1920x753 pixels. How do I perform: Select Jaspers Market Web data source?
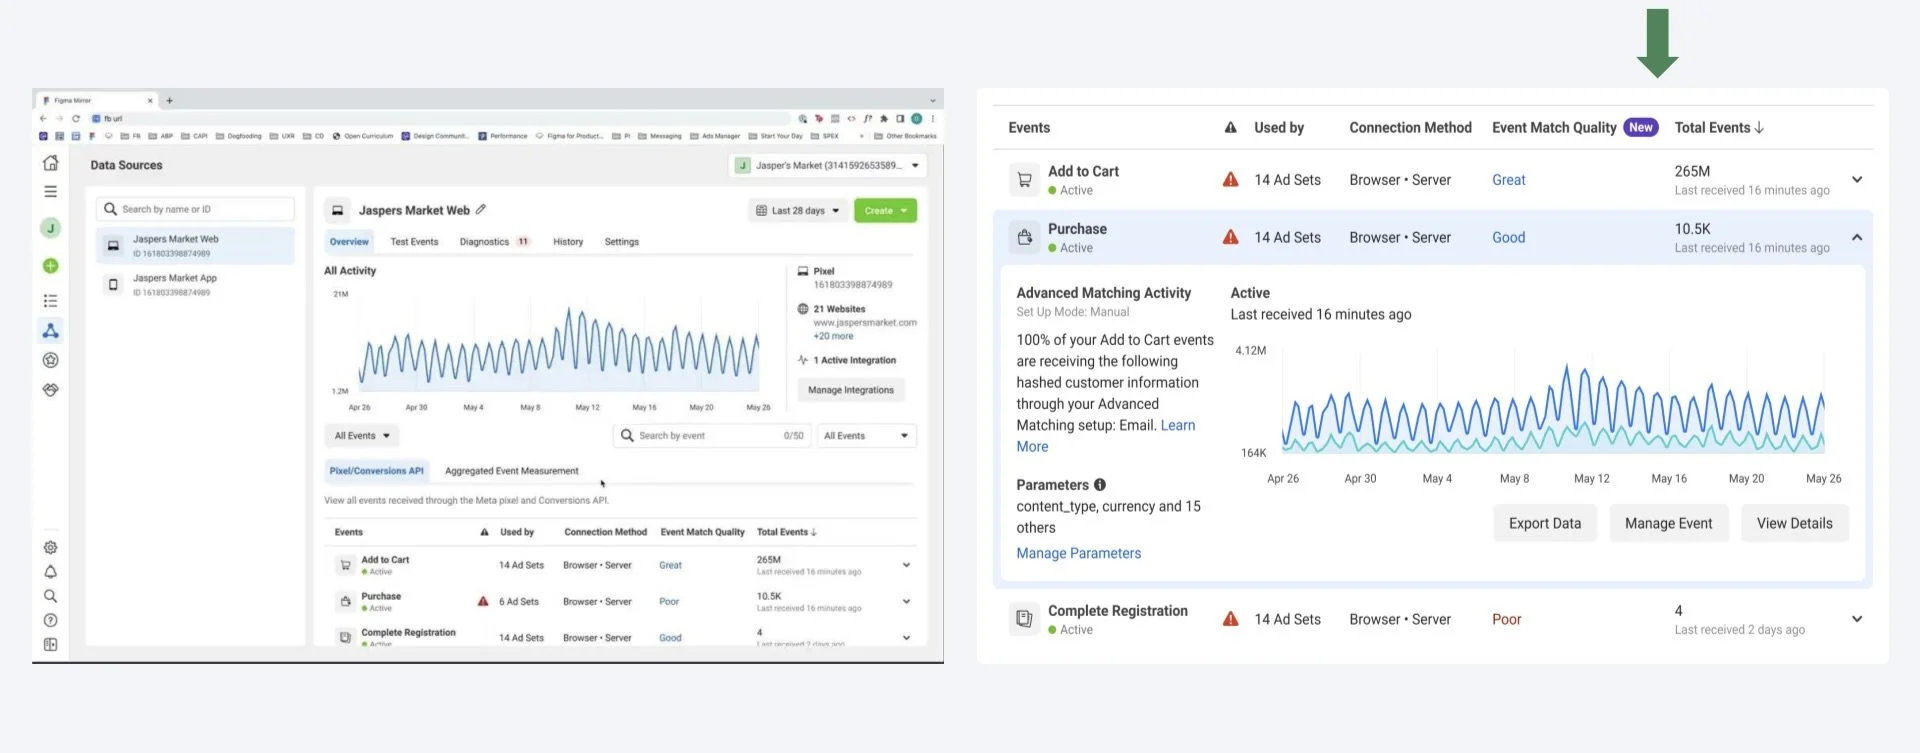tap(196, 246)
